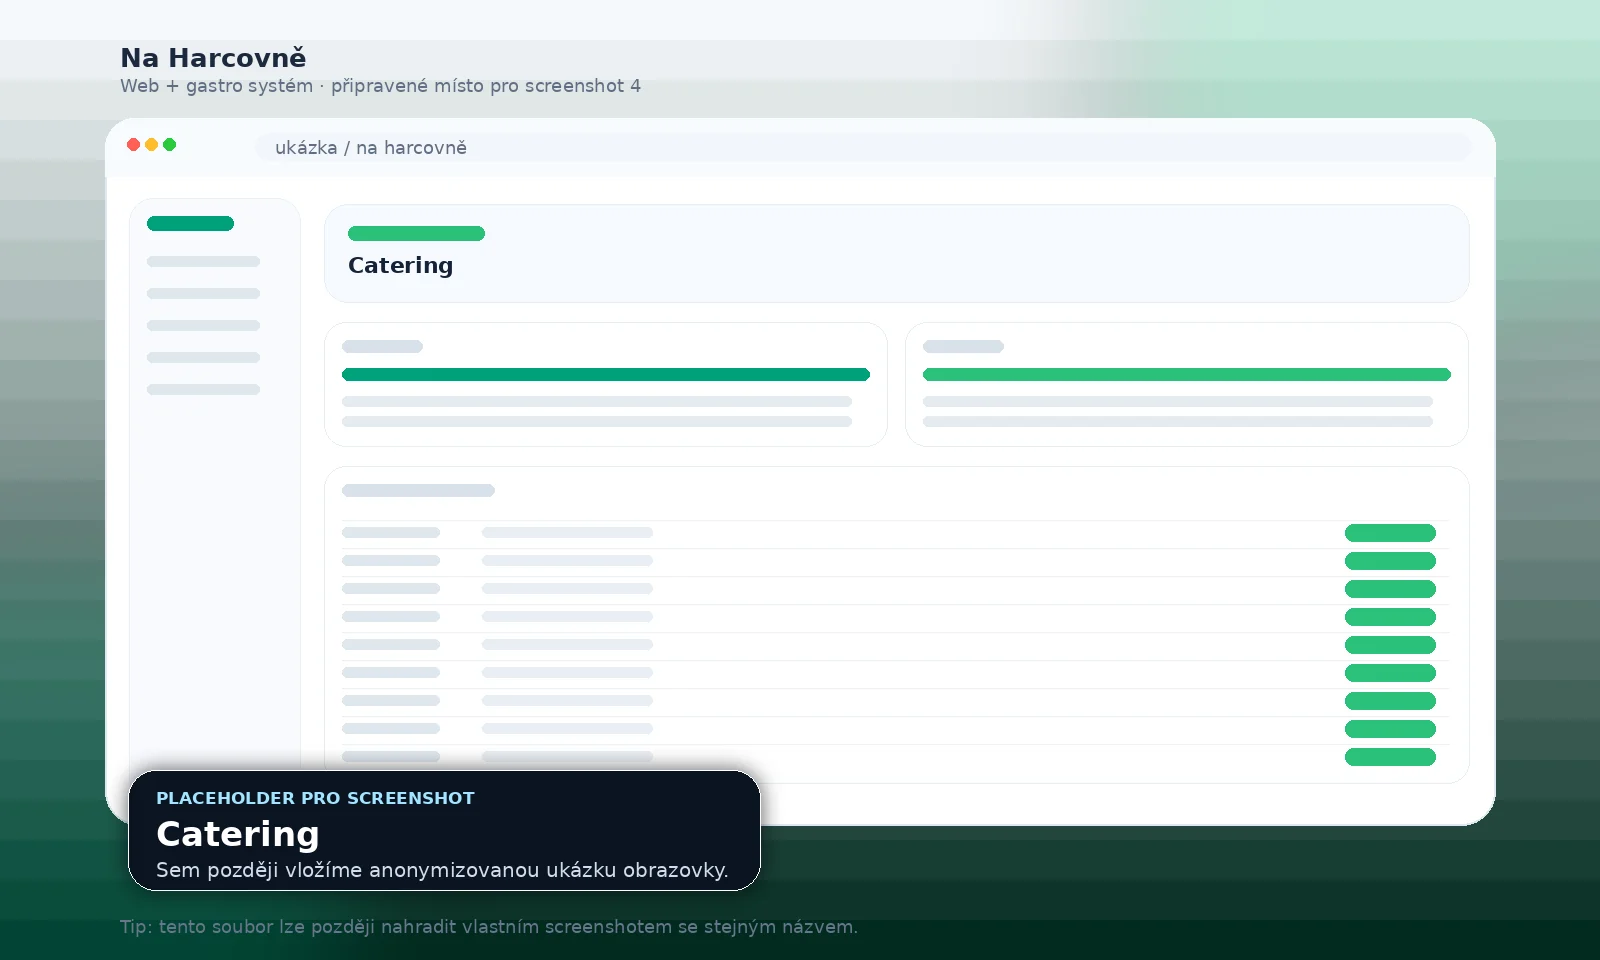Click the red window dot
1600x960 pixels.
133,145
